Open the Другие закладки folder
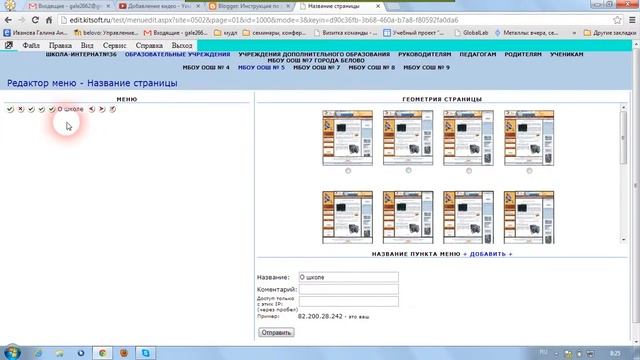The width and height of the screenshot is (640, 360). click(610, 33)
